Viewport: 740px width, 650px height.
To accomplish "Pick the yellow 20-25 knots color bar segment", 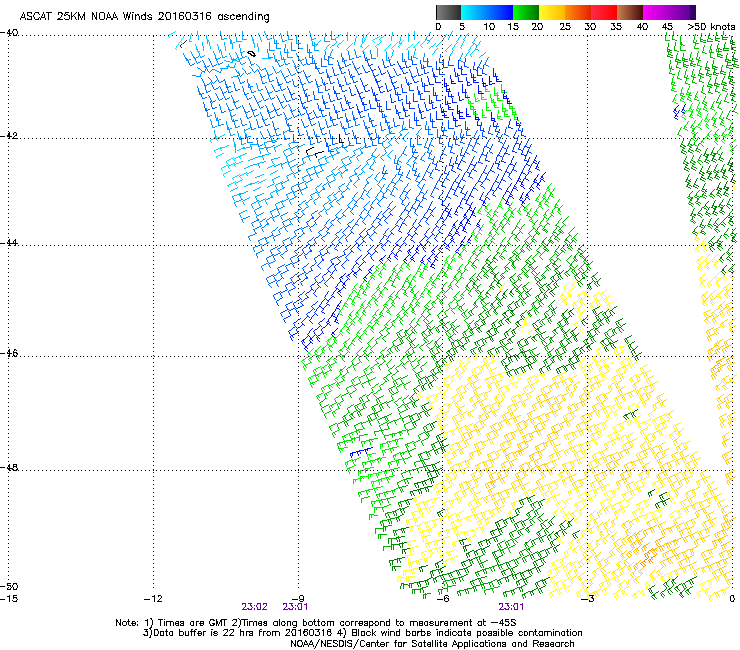I will click(x=552, y=12).
